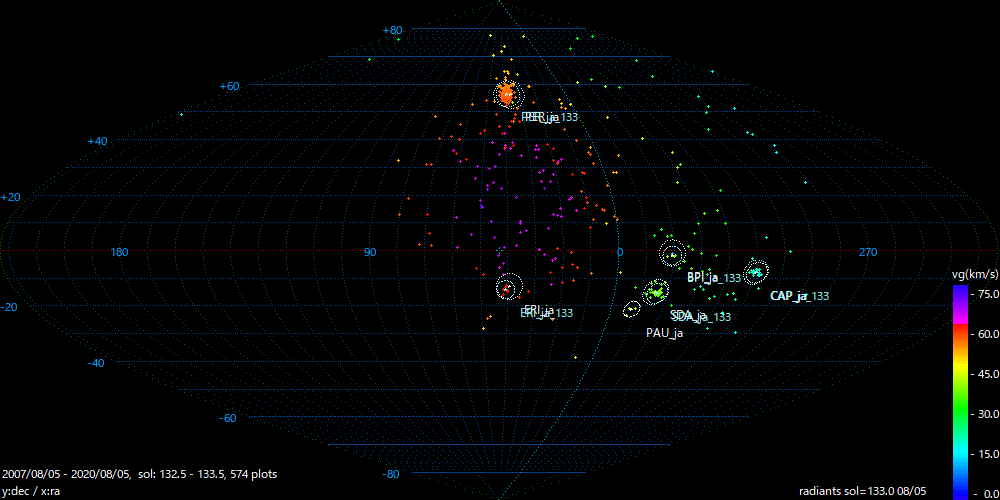Click the vg(km/s) velocity color scale bar
Screen dimensions: 1000x500
coord(959,390)
